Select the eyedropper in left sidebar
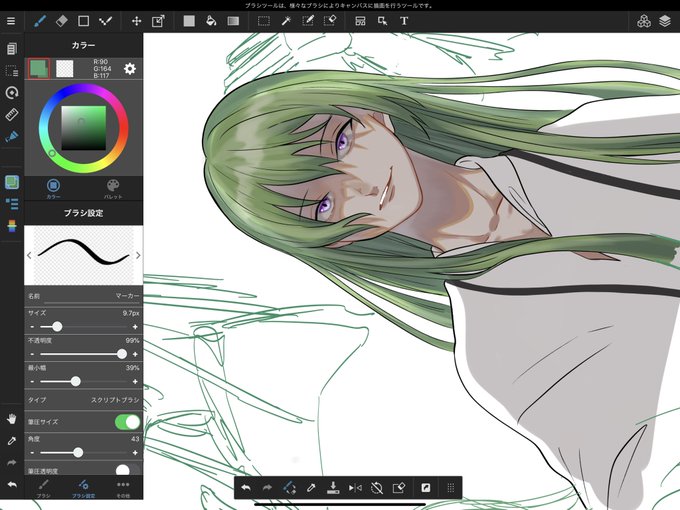 pos(12,441)
